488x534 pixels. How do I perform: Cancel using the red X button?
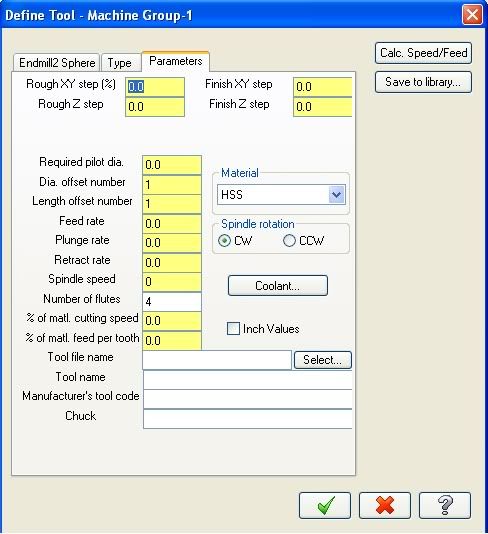385,505
